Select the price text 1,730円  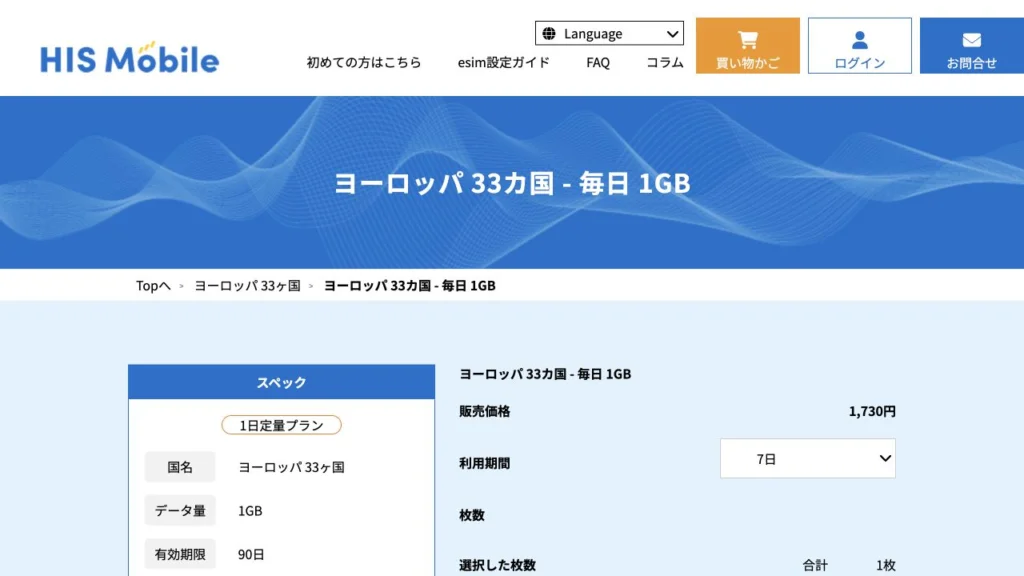coord(872,411)
